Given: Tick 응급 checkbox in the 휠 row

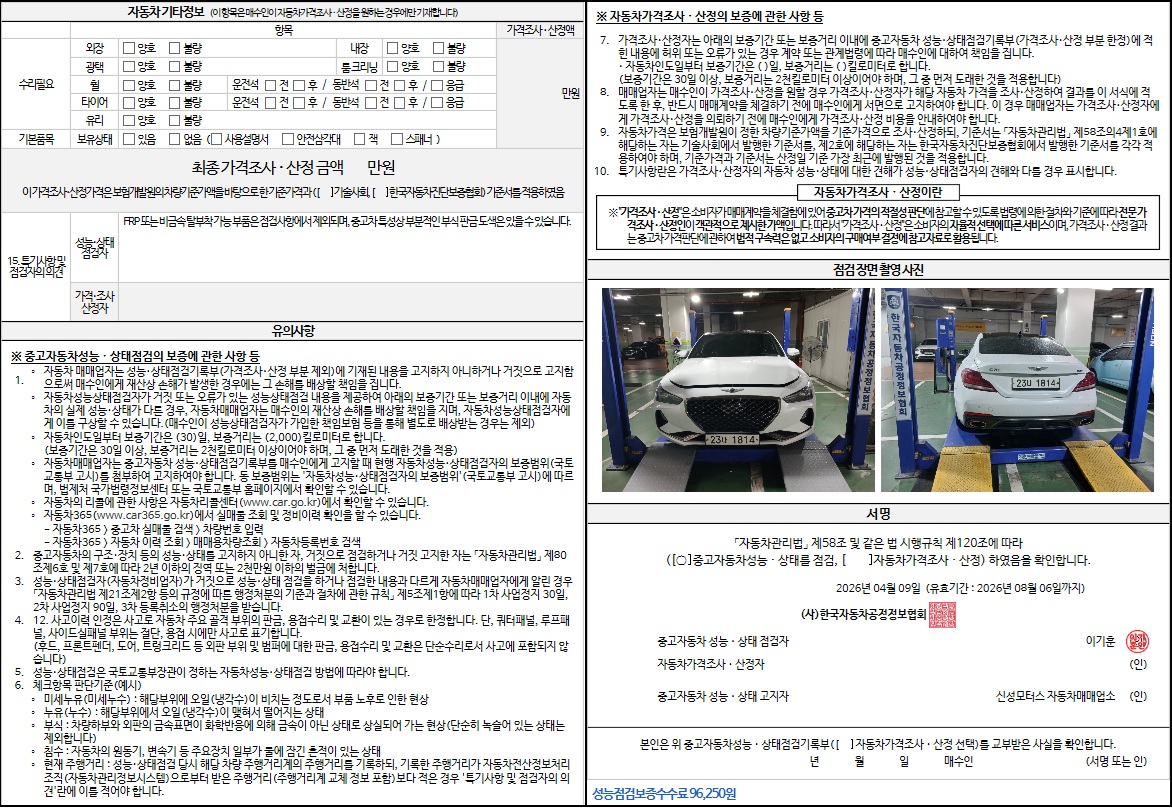Looking at the screenshot, I should pyautogui.click(x=437, y=84).
